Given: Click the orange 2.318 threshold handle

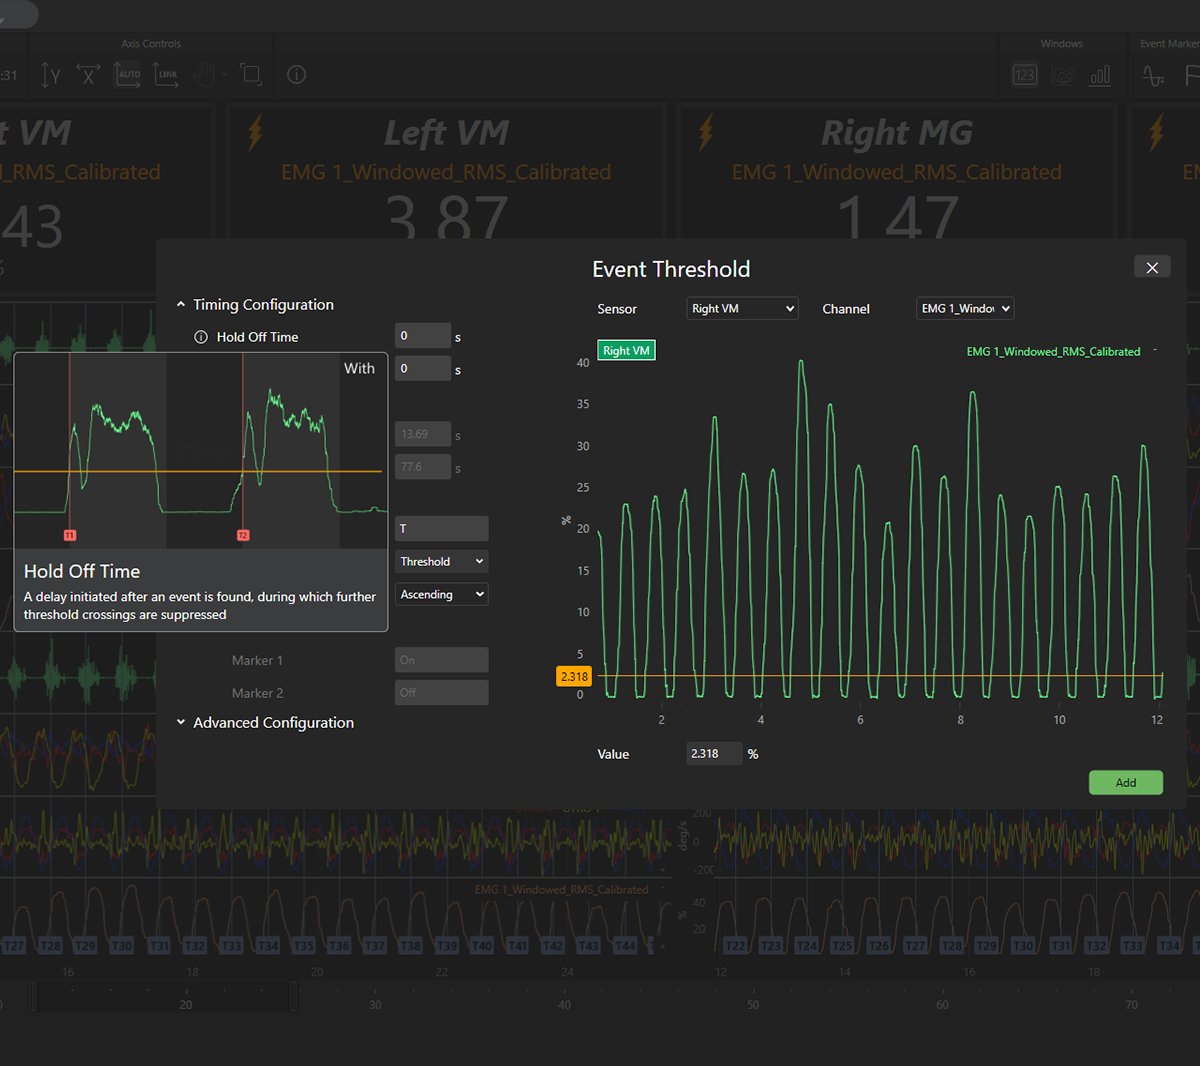Looking at the screenshot, I should (574, 677).
